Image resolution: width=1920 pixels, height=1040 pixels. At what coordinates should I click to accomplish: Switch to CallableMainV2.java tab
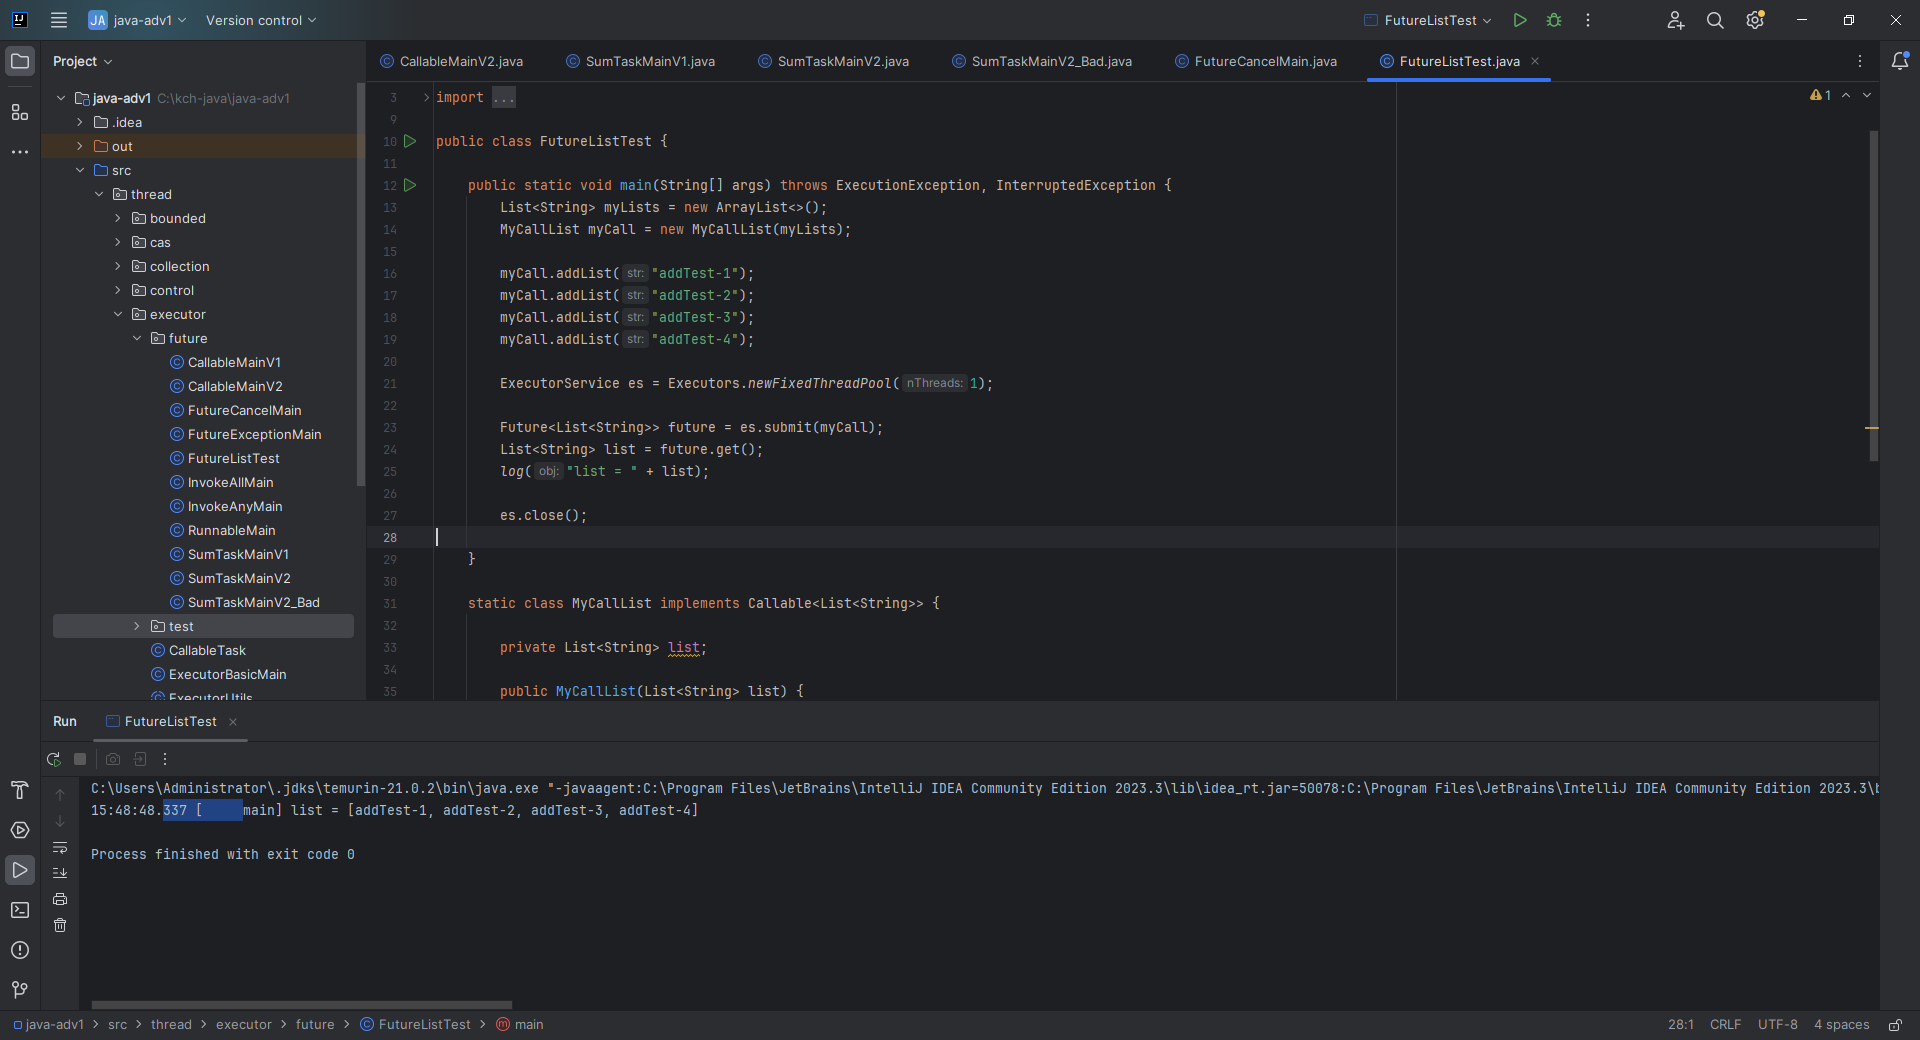tap(452, 61)
